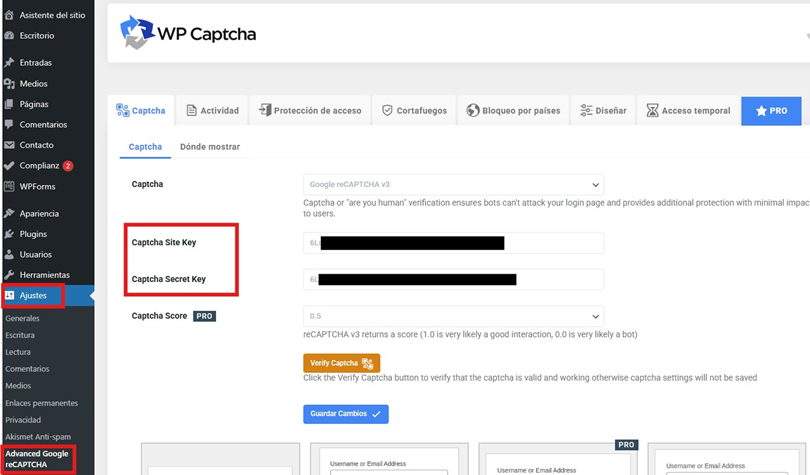Open Akismet Anti-spam settings
Screen dimensions: 810x475
point(38,437)
